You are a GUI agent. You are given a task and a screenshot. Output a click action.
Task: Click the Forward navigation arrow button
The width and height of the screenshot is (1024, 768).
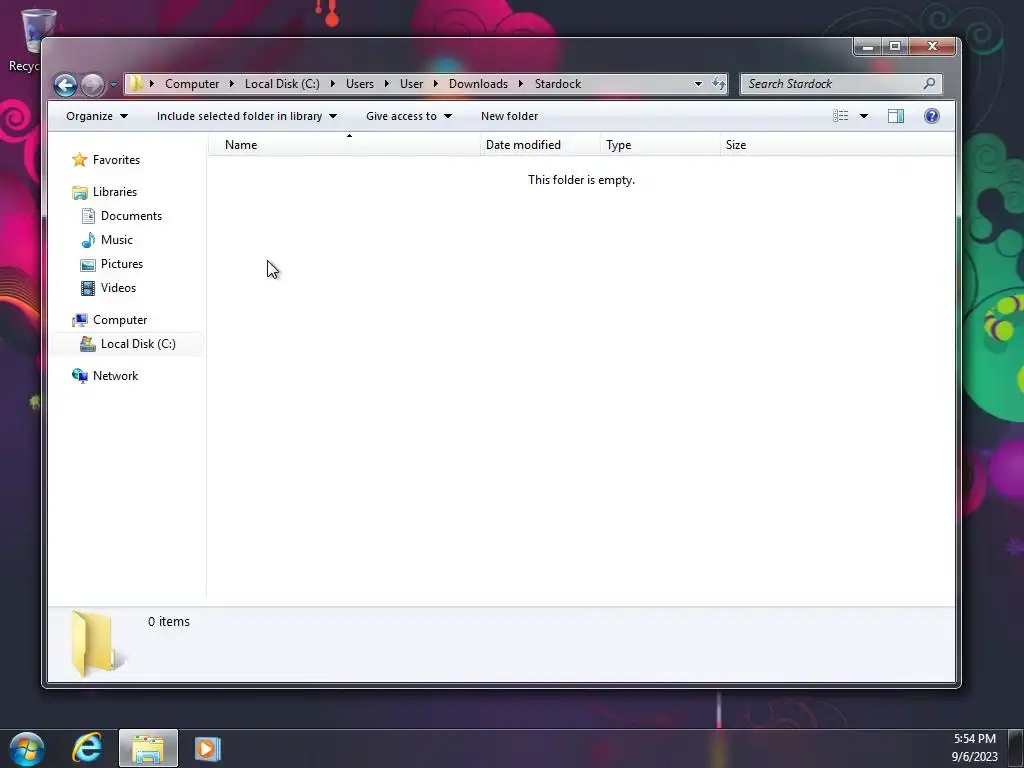(93, 84)
